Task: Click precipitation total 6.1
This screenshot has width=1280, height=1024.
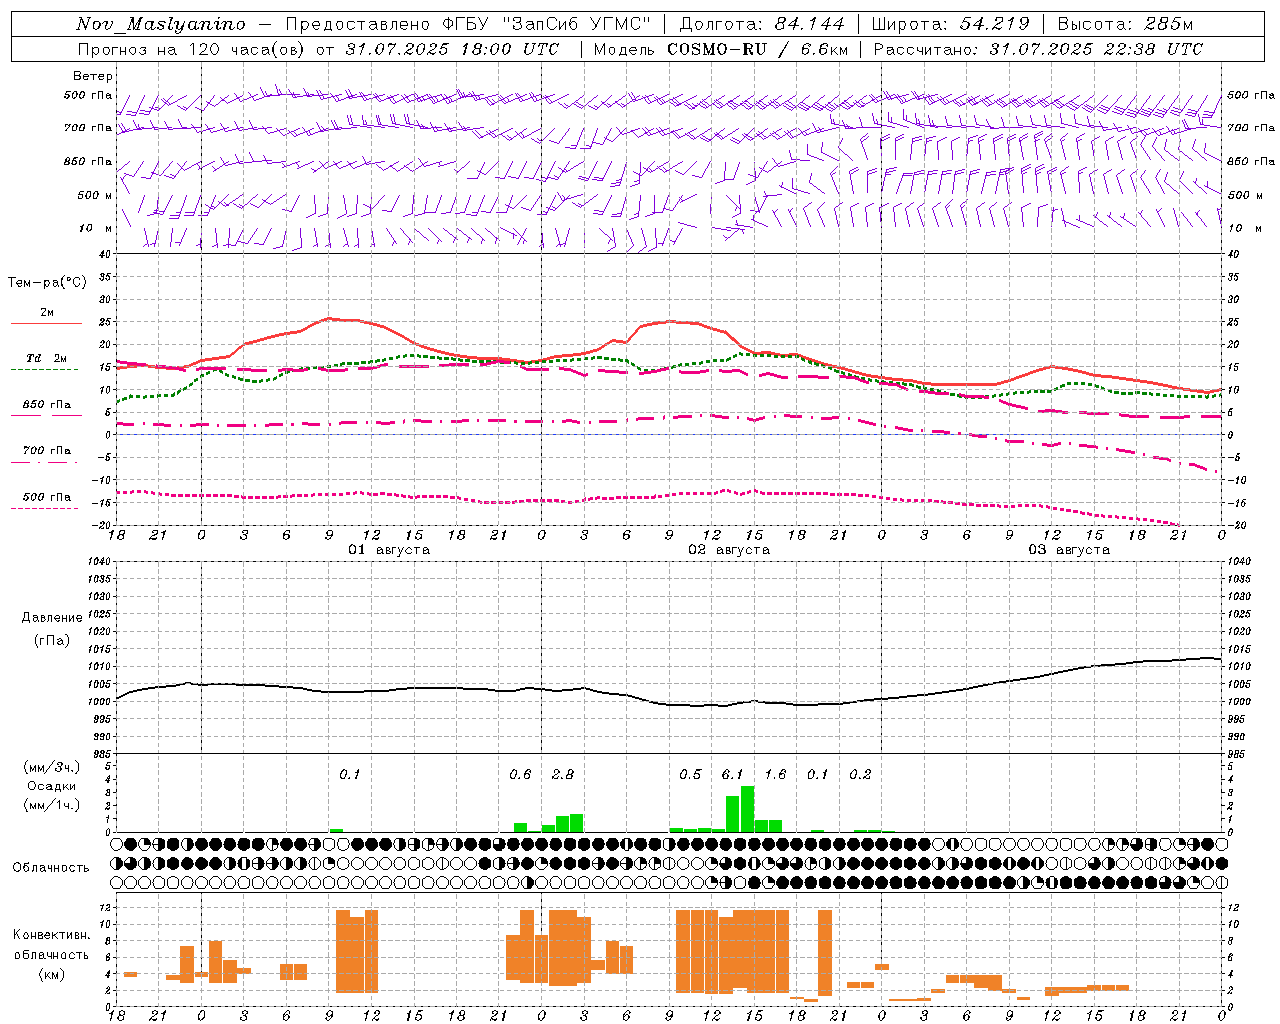Action: click(732, 774)
